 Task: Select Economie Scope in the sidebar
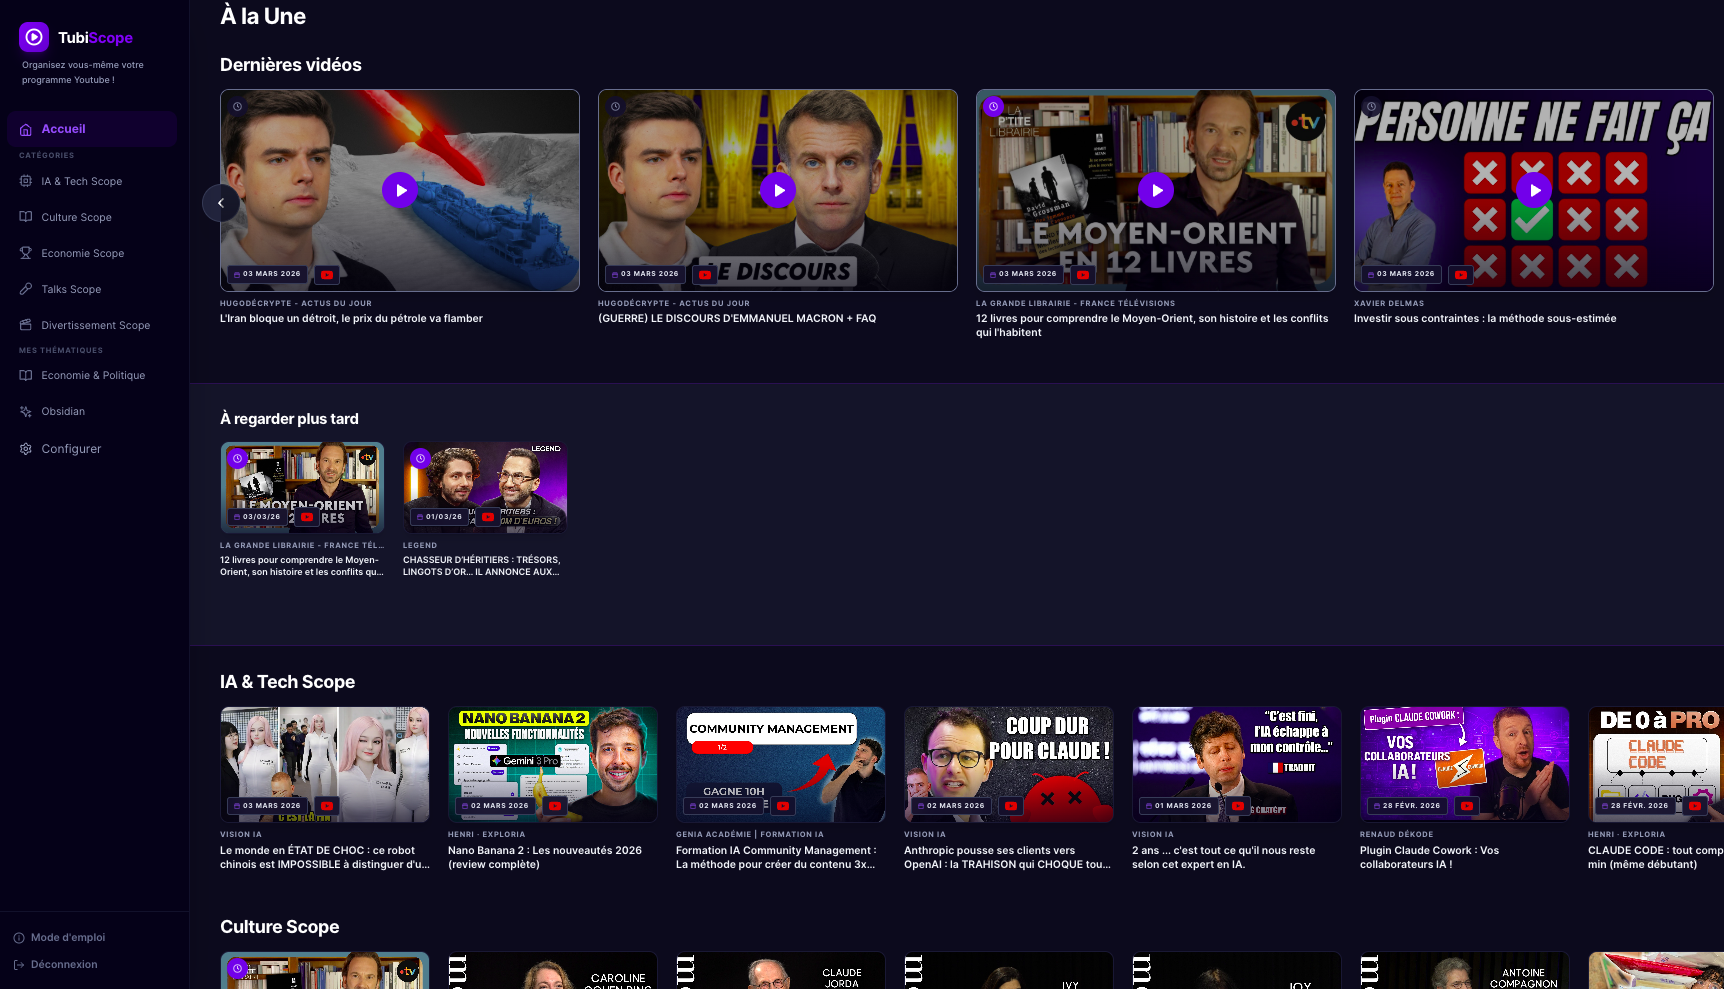(x=82, y=253)
